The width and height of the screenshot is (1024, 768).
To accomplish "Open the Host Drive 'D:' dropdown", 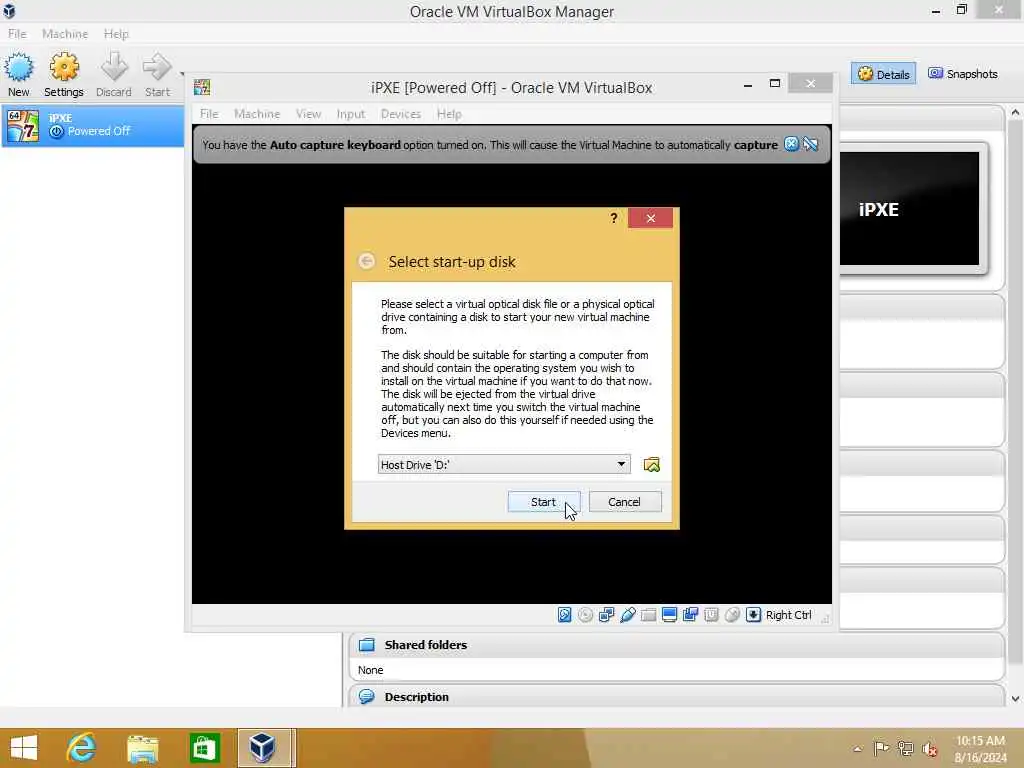I will click(504, 464).
